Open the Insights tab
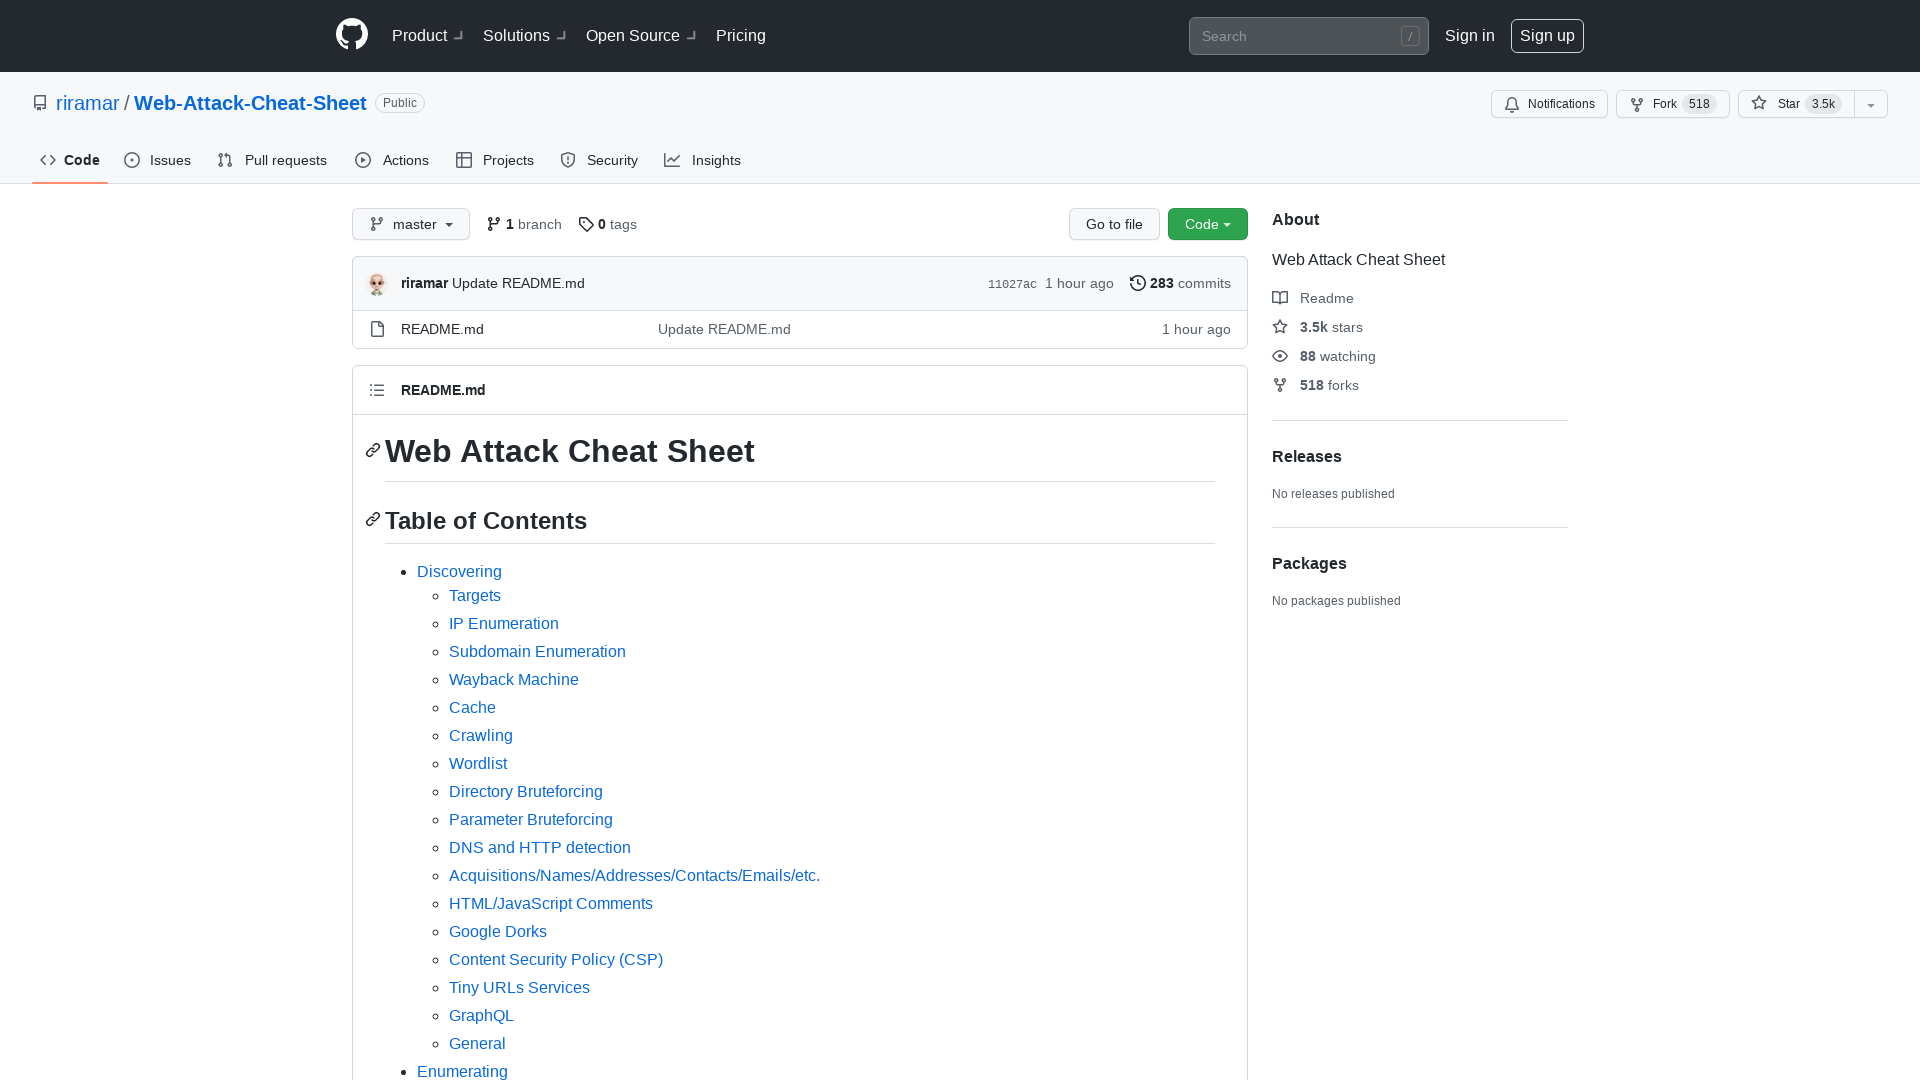This screenshot has width=1920, height=1080. [x=703, y=160]
